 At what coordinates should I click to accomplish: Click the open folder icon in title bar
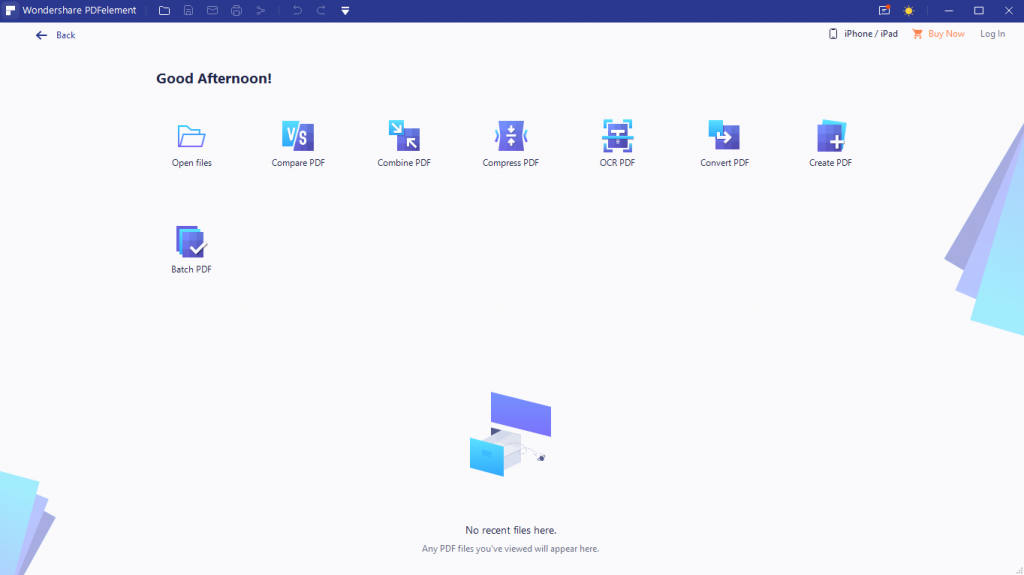pos(165,10)
